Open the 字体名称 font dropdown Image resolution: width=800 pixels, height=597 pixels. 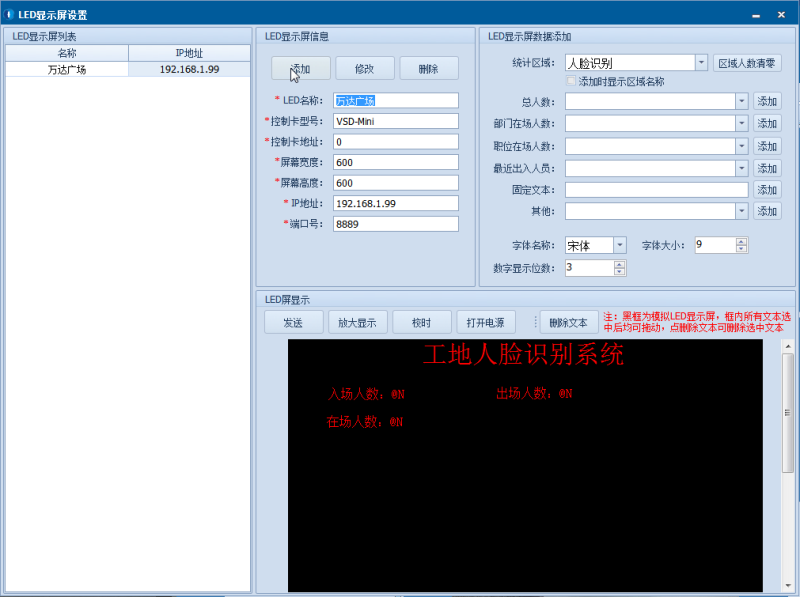click(x=620, y=245)
